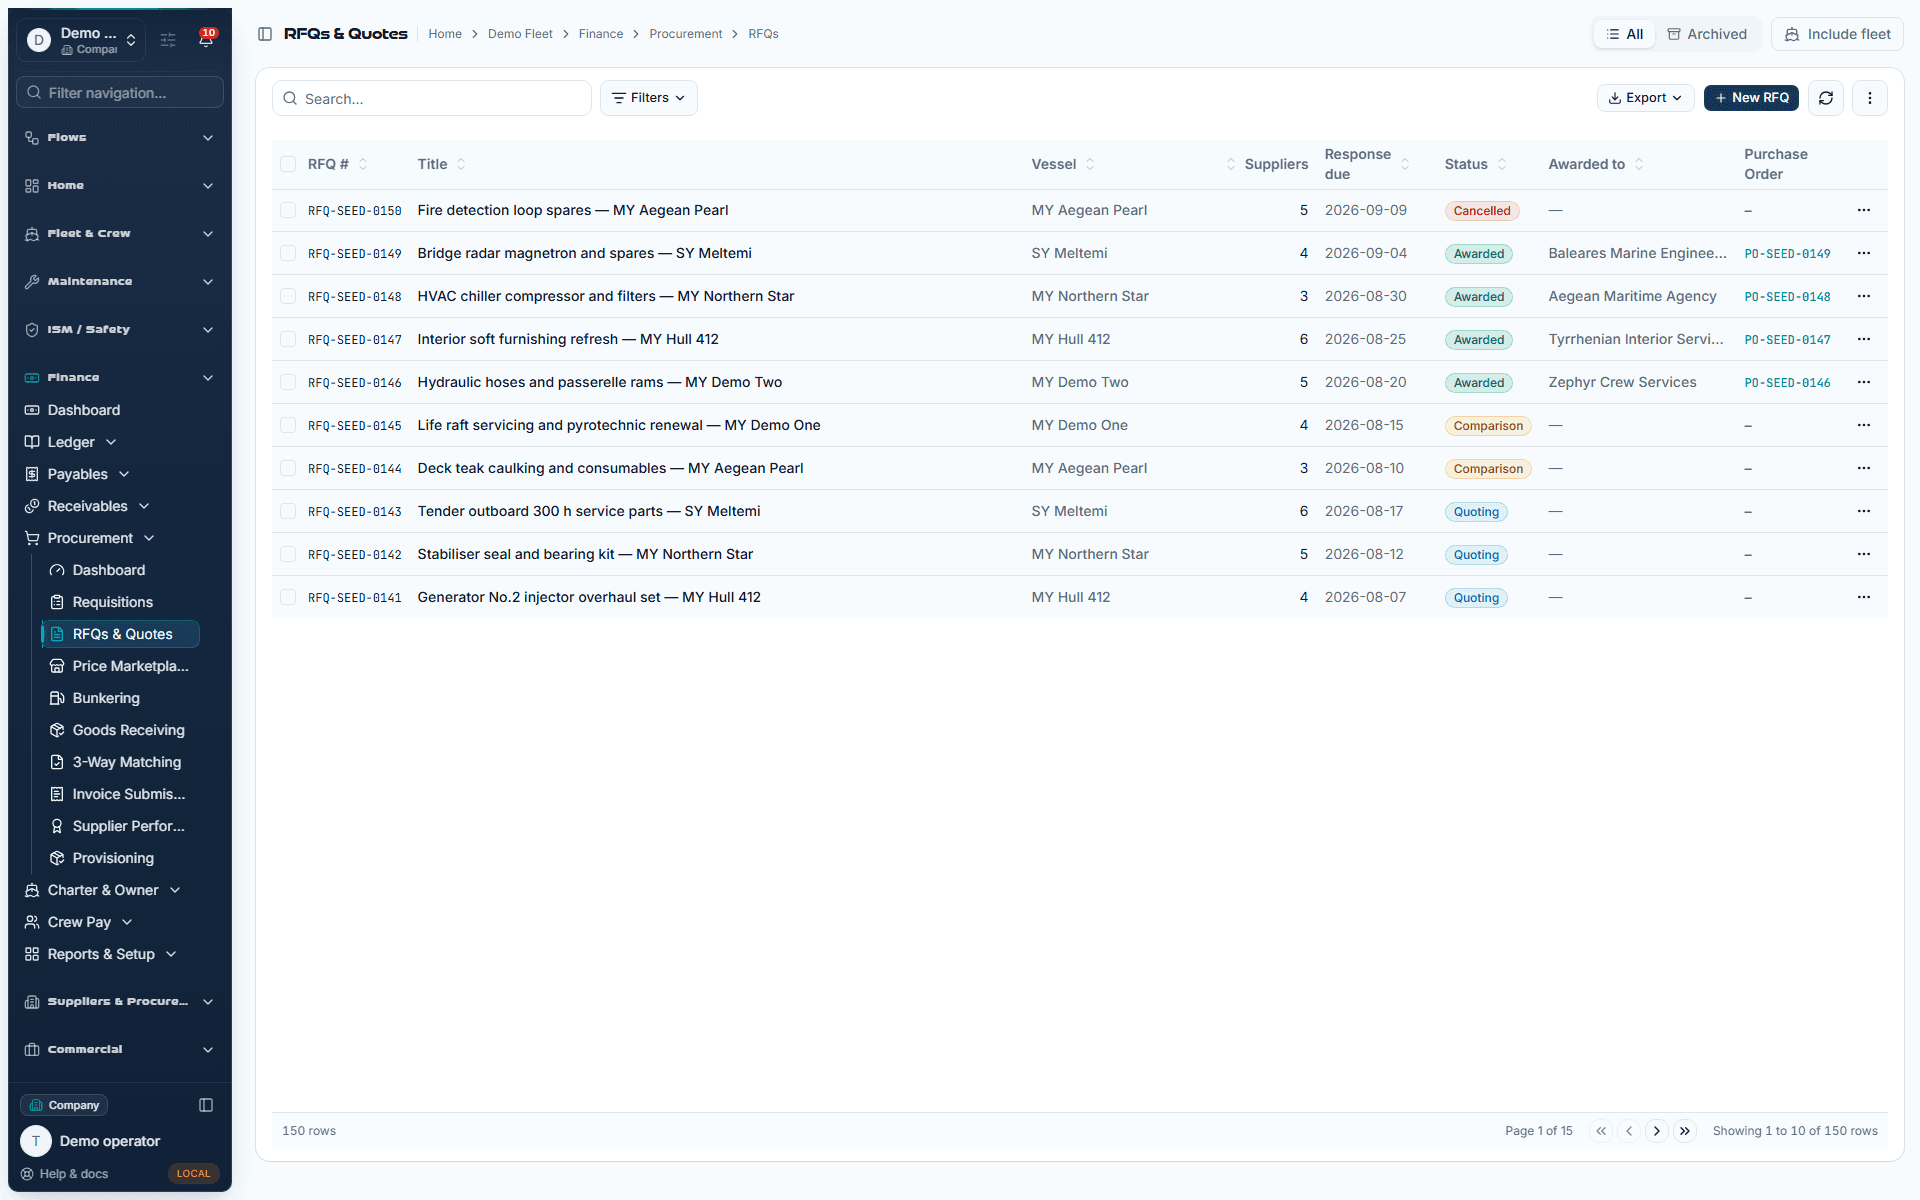The height and width of the screenshot is (1200, 1920).
Task: Expand Receivables in the sidebar
Action: (x=87, y=506)
